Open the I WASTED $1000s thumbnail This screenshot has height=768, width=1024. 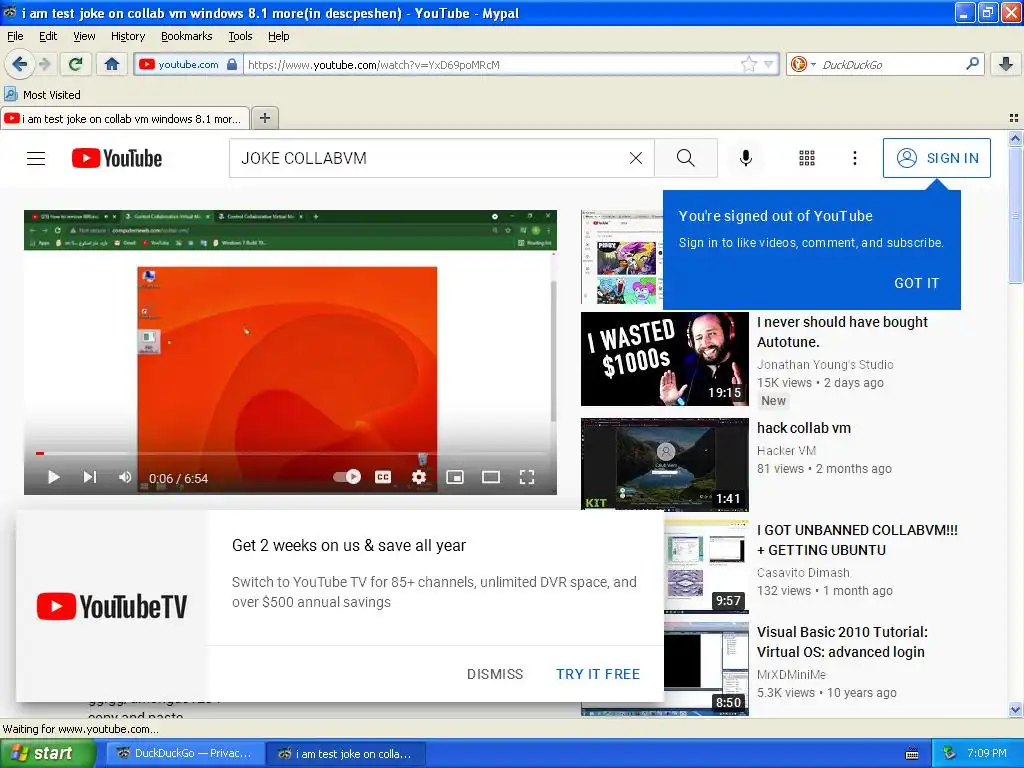tap(665, 359)
